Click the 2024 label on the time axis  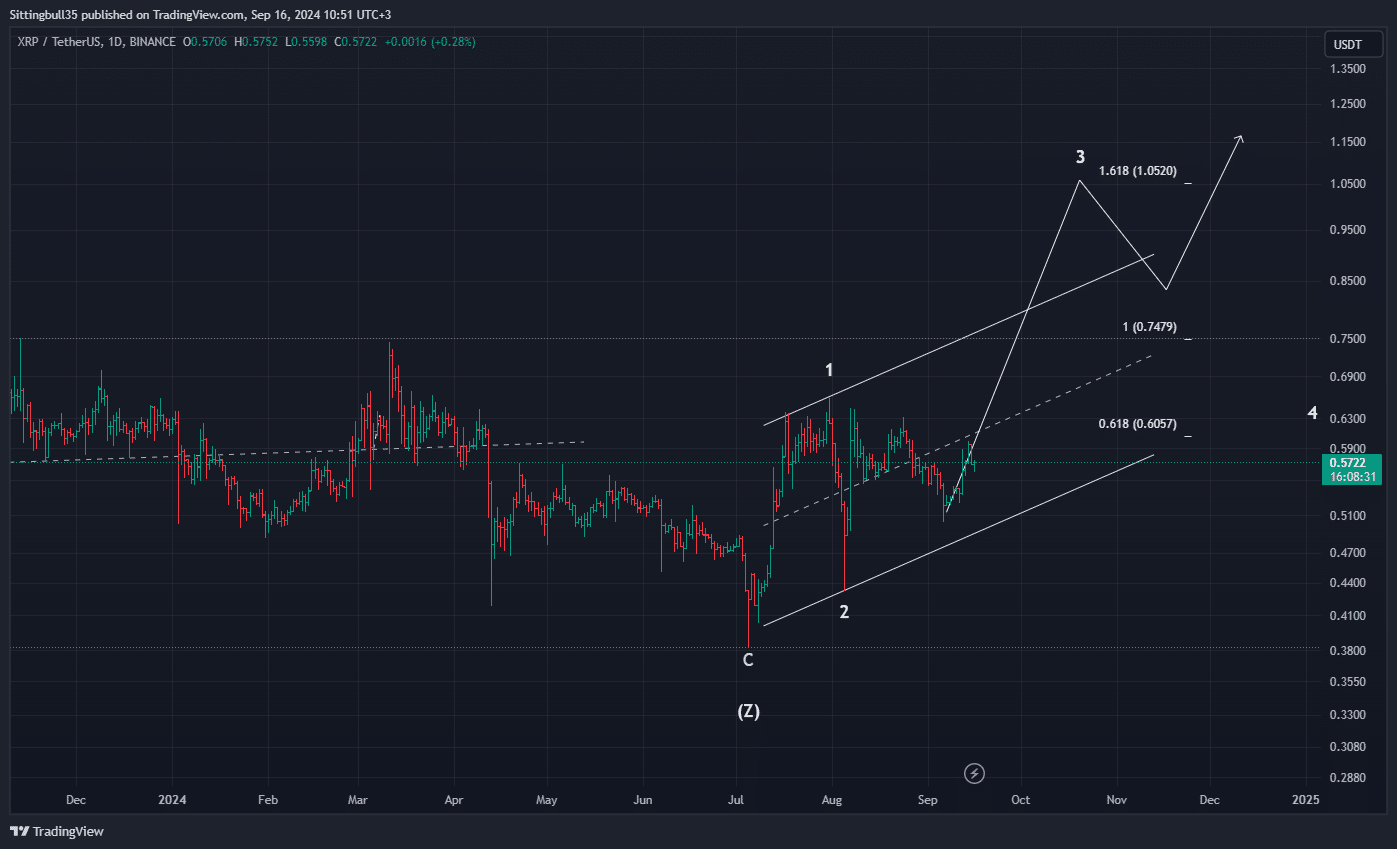coord(173,800)
